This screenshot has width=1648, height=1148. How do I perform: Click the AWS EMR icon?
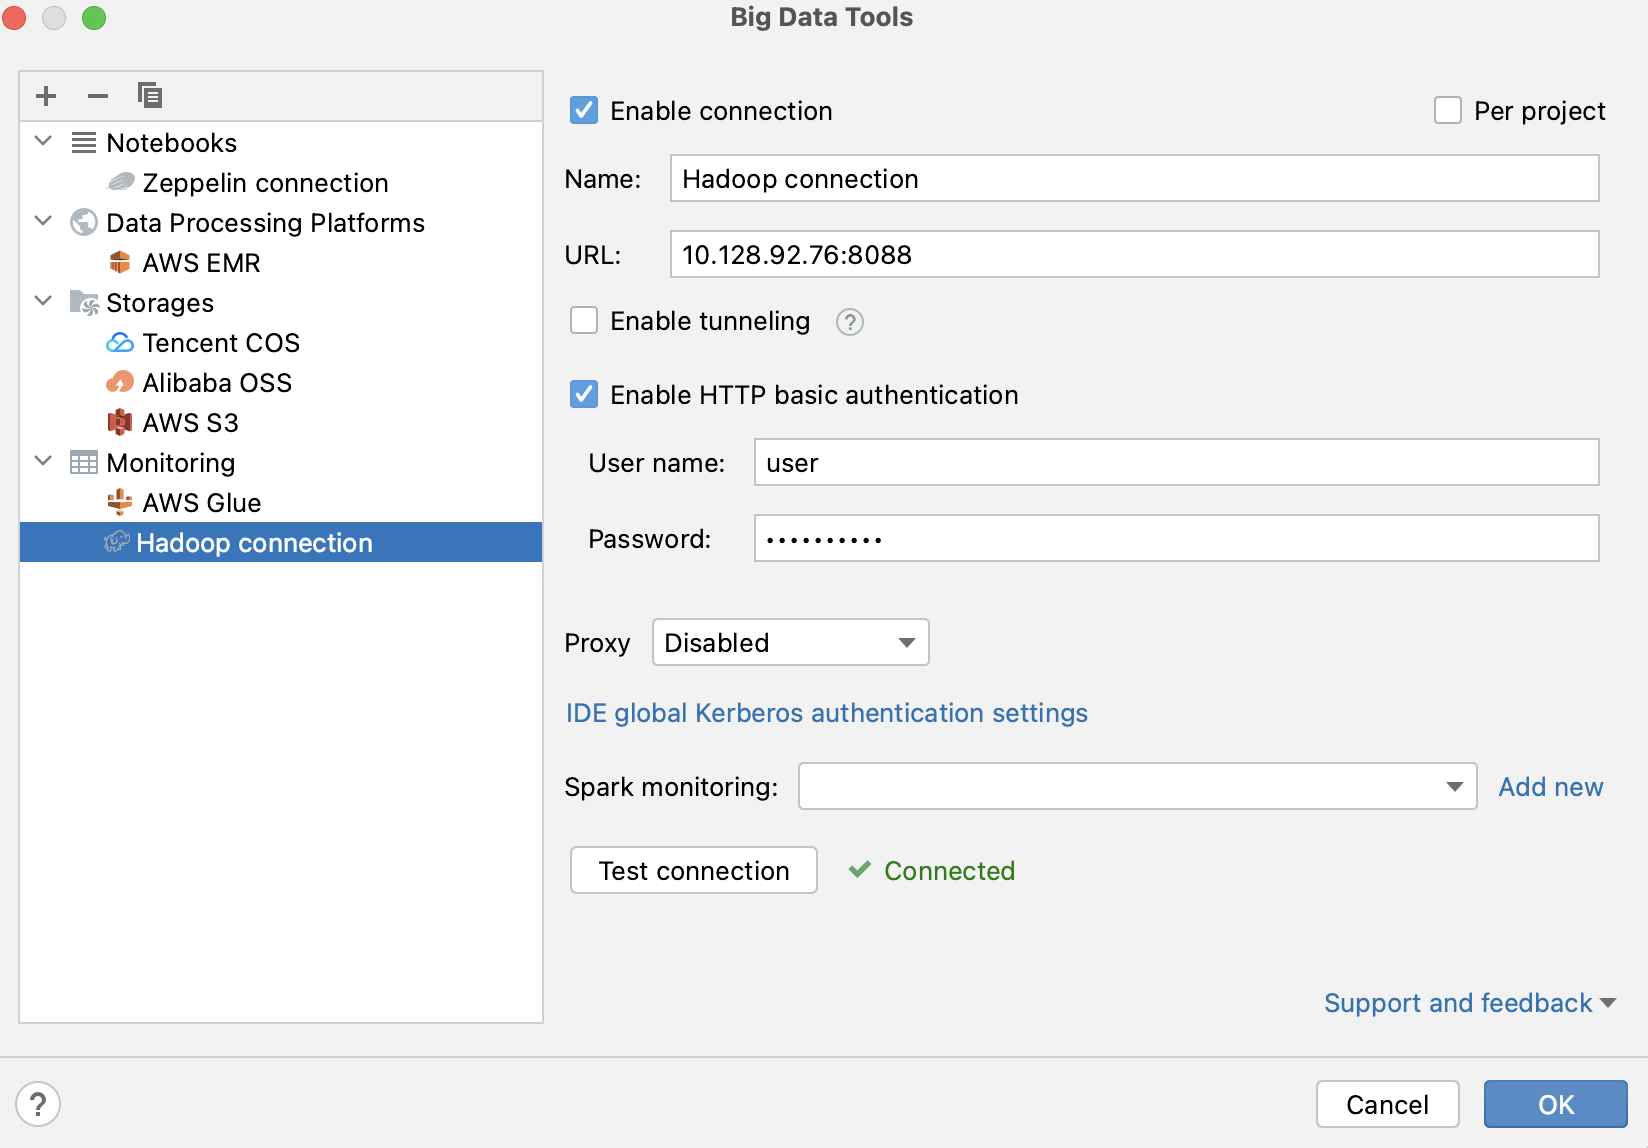(x=120, y=262)
